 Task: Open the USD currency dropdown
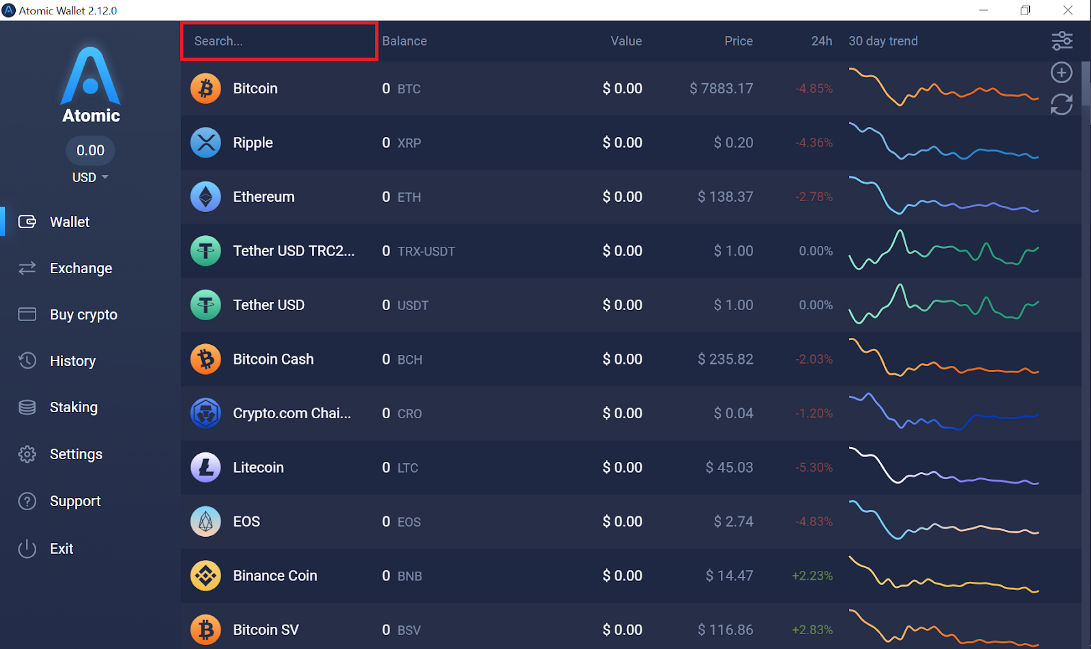click(x=90, y=177)
